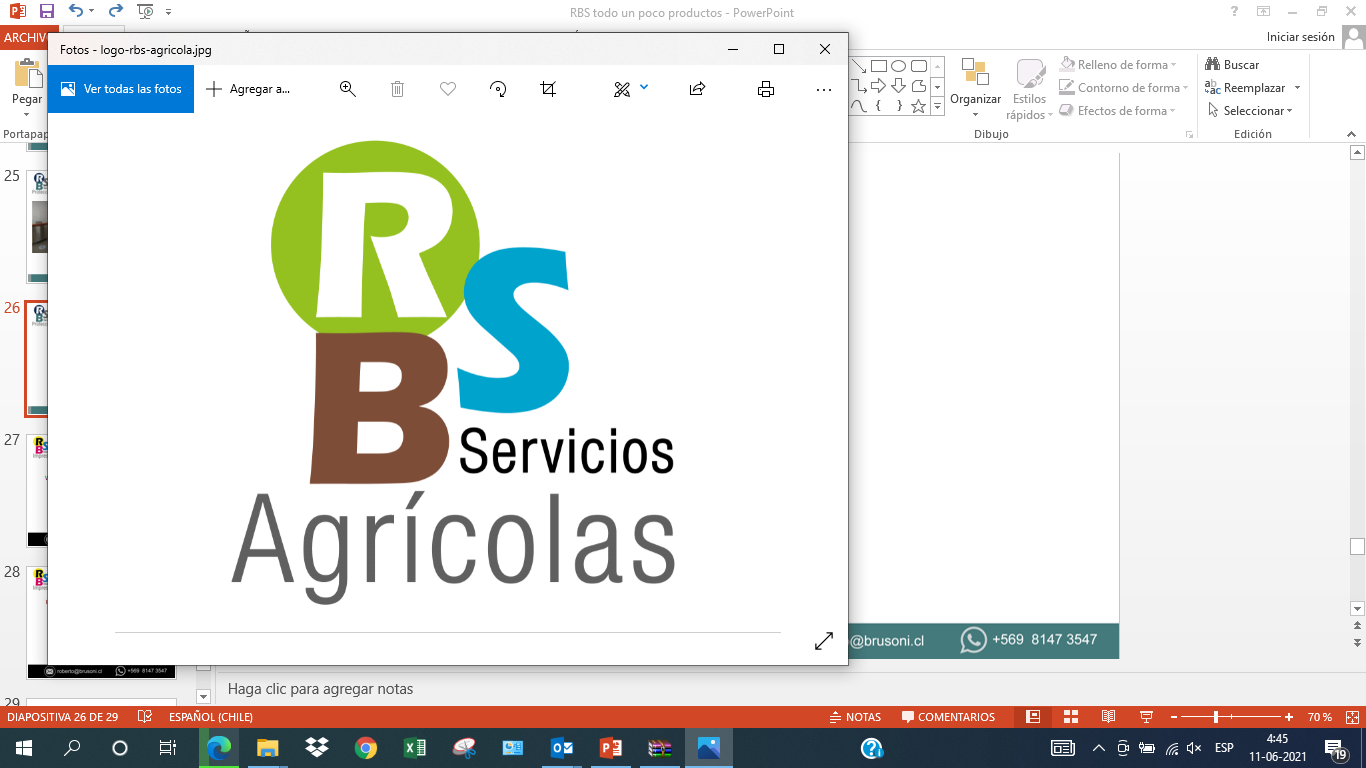
Task: Save the PowerPoint presentation
Action: point(47,11)
